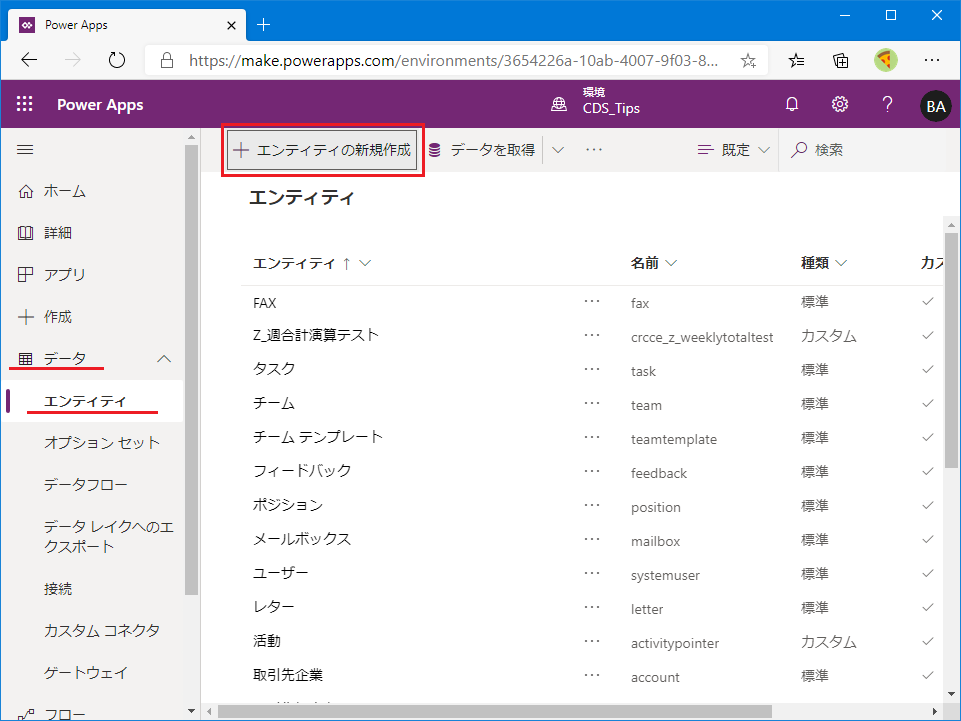961x721 pixels.
Task: Click the データを取得 database icon
Action: point(435,150)
